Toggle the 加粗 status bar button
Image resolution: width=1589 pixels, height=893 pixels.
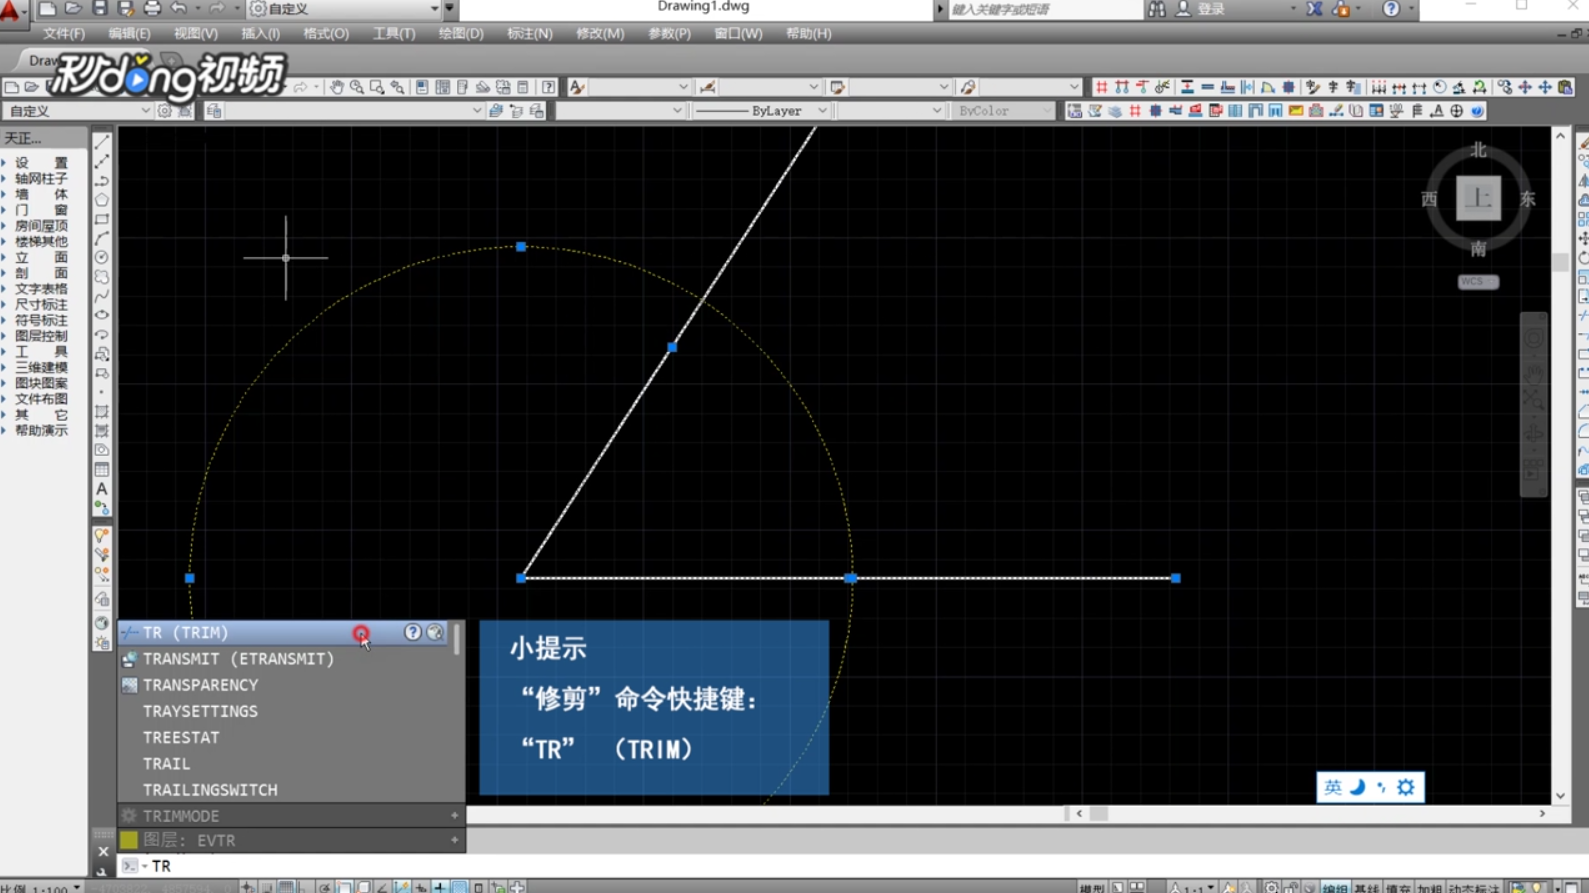click(1429, 887)
